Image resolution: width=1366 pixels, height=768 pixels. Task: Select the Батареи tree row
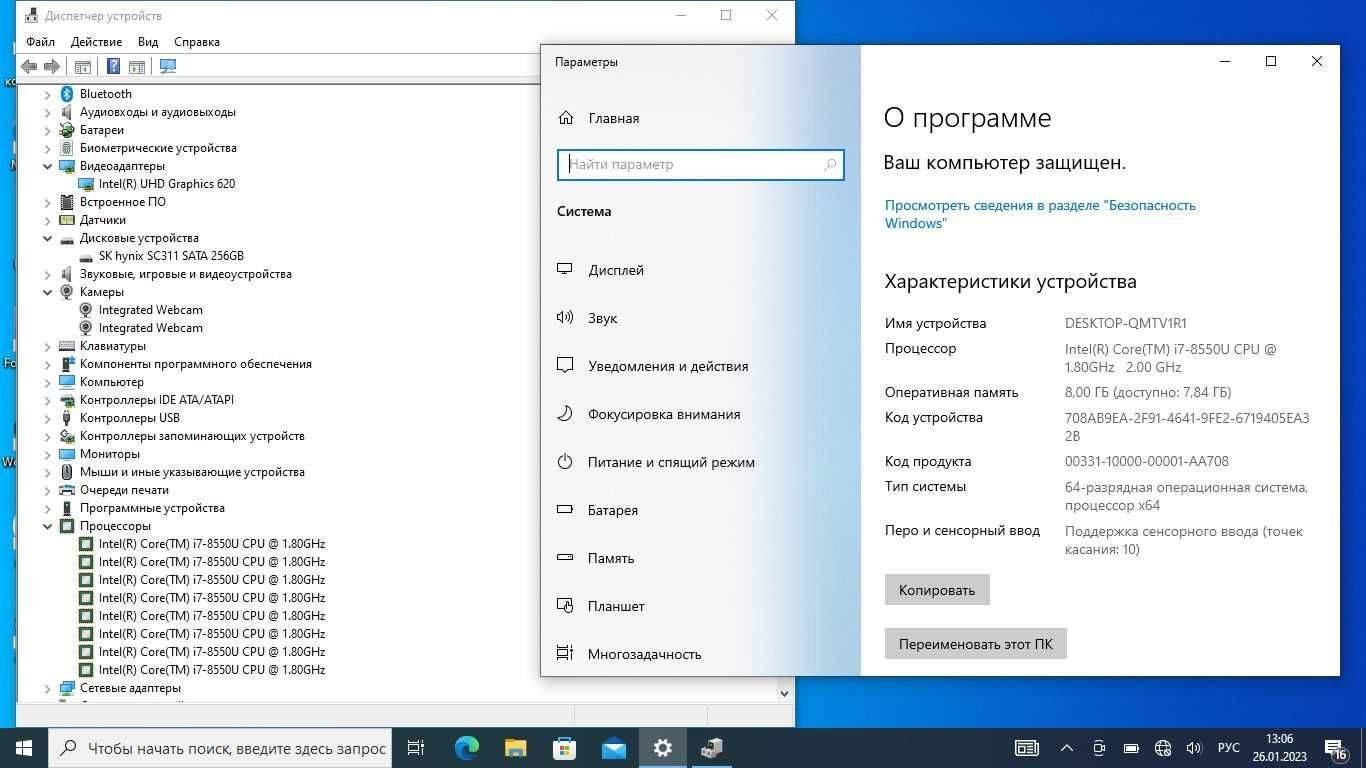coord(102,130)
